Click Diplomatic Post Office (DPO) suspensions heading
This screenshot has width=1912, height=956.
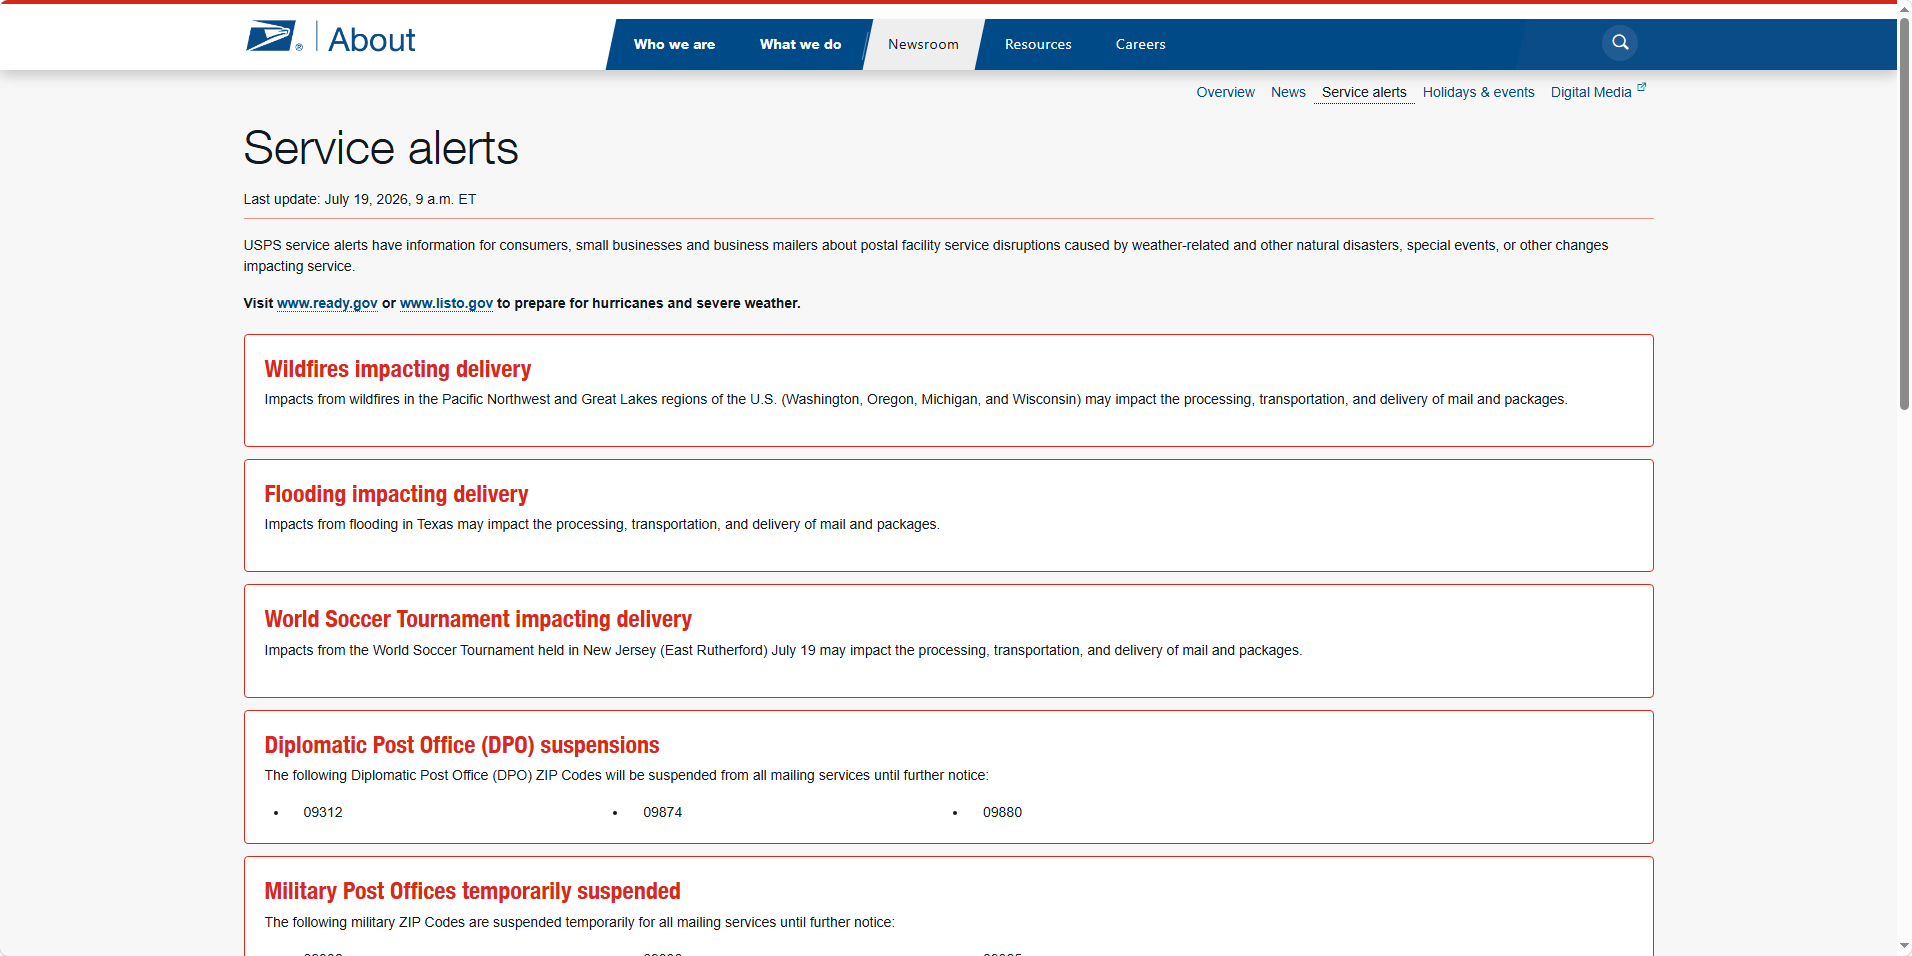click(x=462, y=745)
